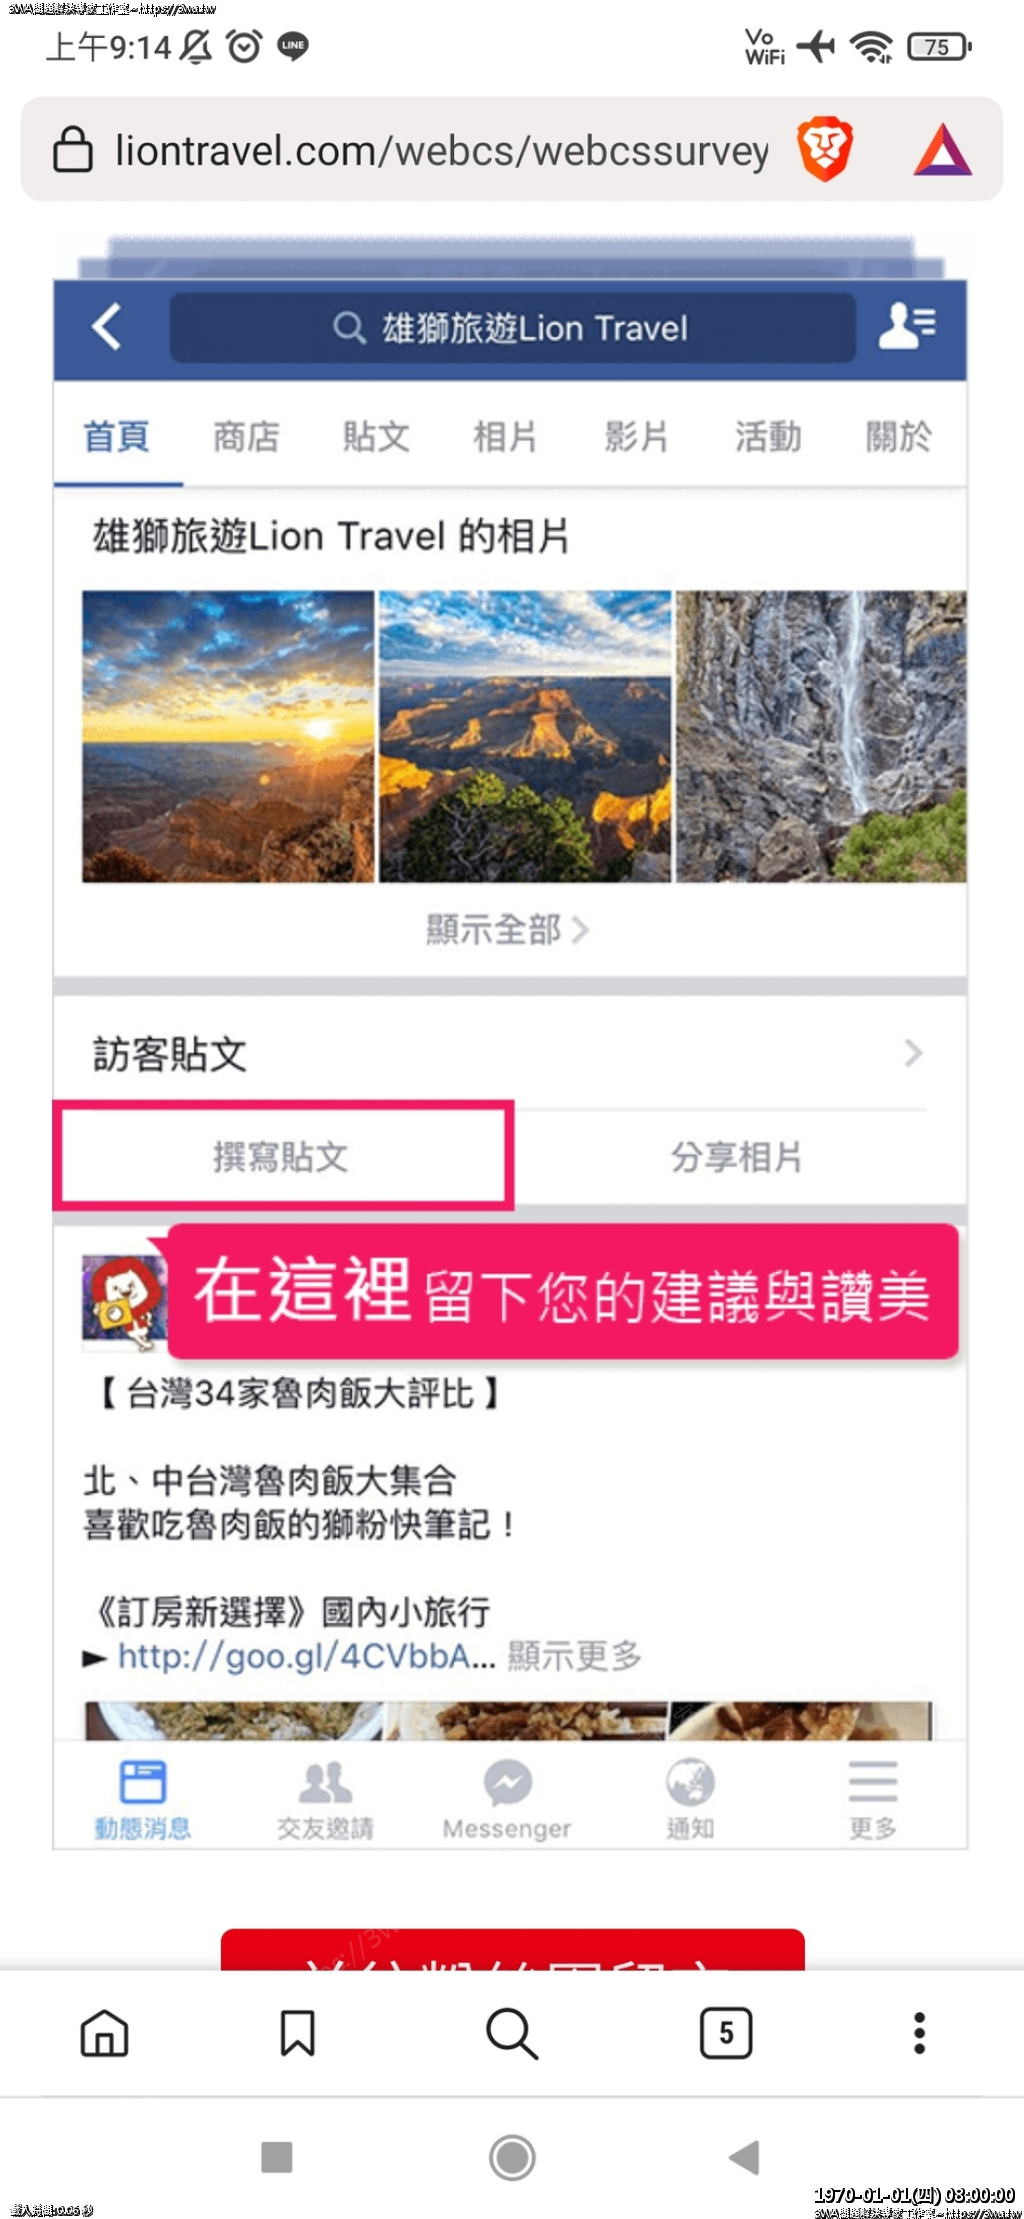
Task: Tap the Brave Shields lion icon
Action: (825, 149)
